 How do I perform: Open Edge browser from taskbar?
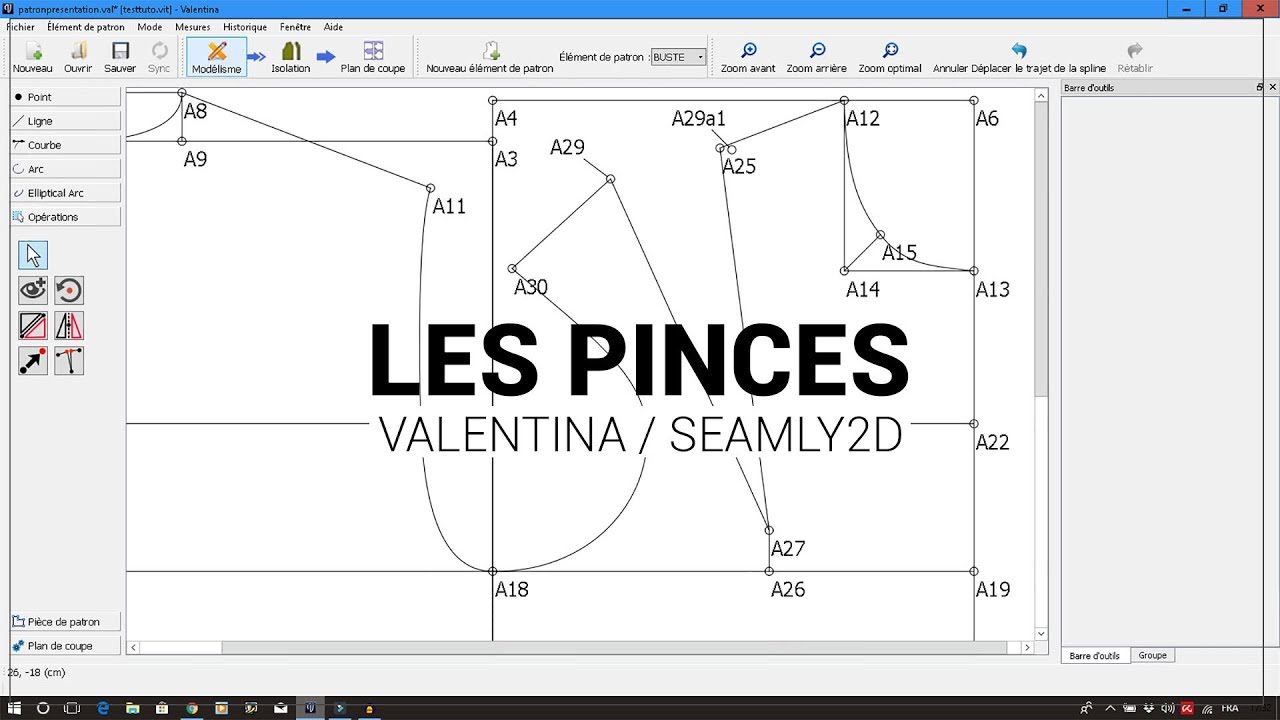point(102,708)
